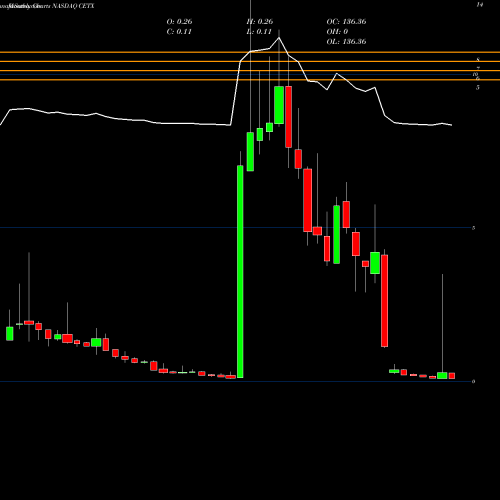Select the close value "C: 0.11"
This screenshot has height=500, width=500.
point(179,31)
